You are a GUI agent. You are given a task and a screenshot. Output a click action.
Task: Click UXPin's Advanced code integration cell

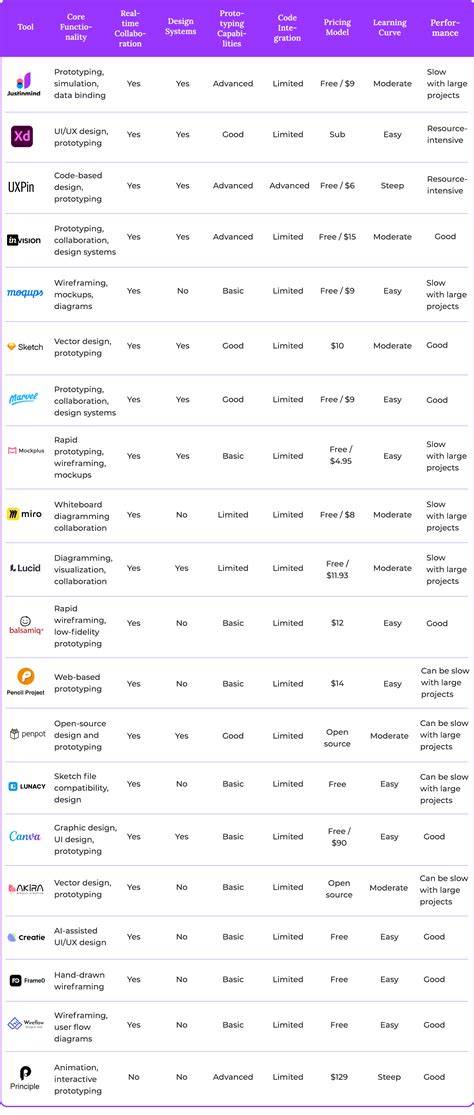point(289,186)
